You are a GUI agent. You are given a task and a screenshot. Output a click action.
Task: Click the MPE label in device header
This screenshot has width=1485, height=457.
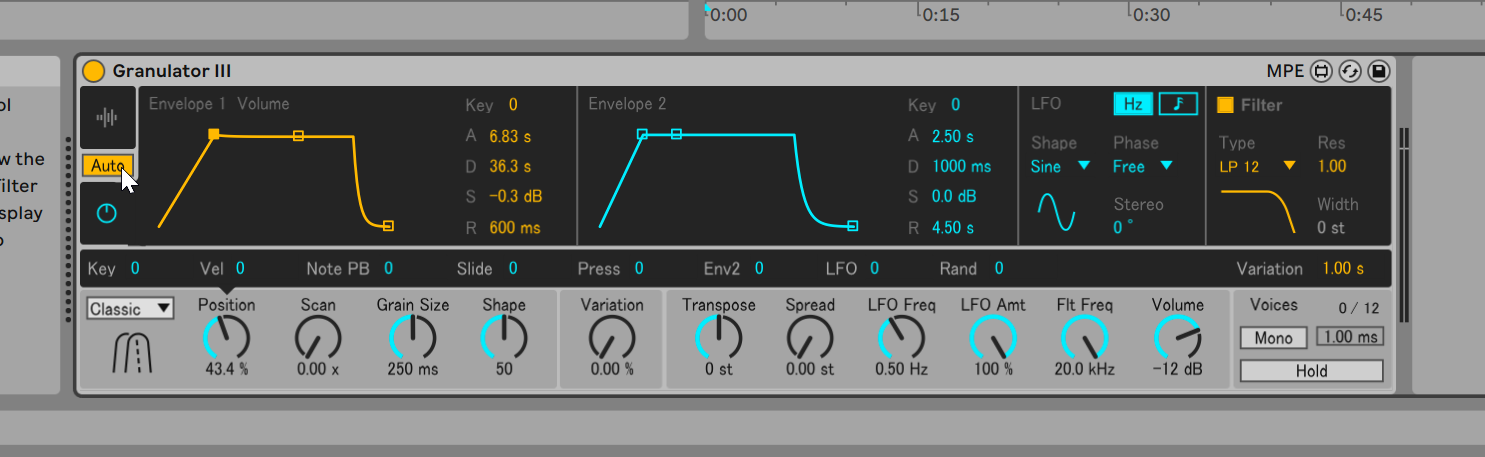tap(1285, 71)
